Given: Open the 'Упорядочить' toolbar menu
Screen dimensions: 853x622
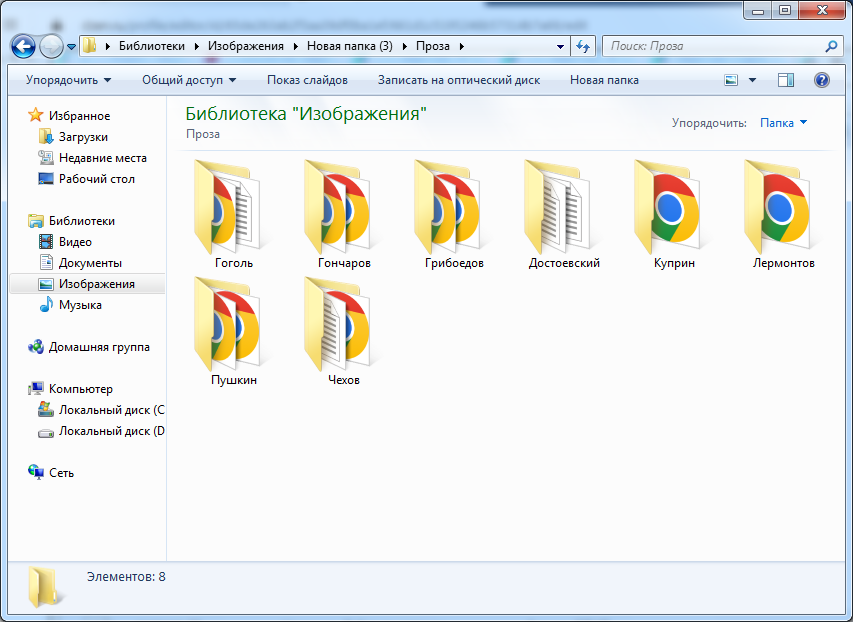Looking at the screenshot, I should tap(69, 80).
